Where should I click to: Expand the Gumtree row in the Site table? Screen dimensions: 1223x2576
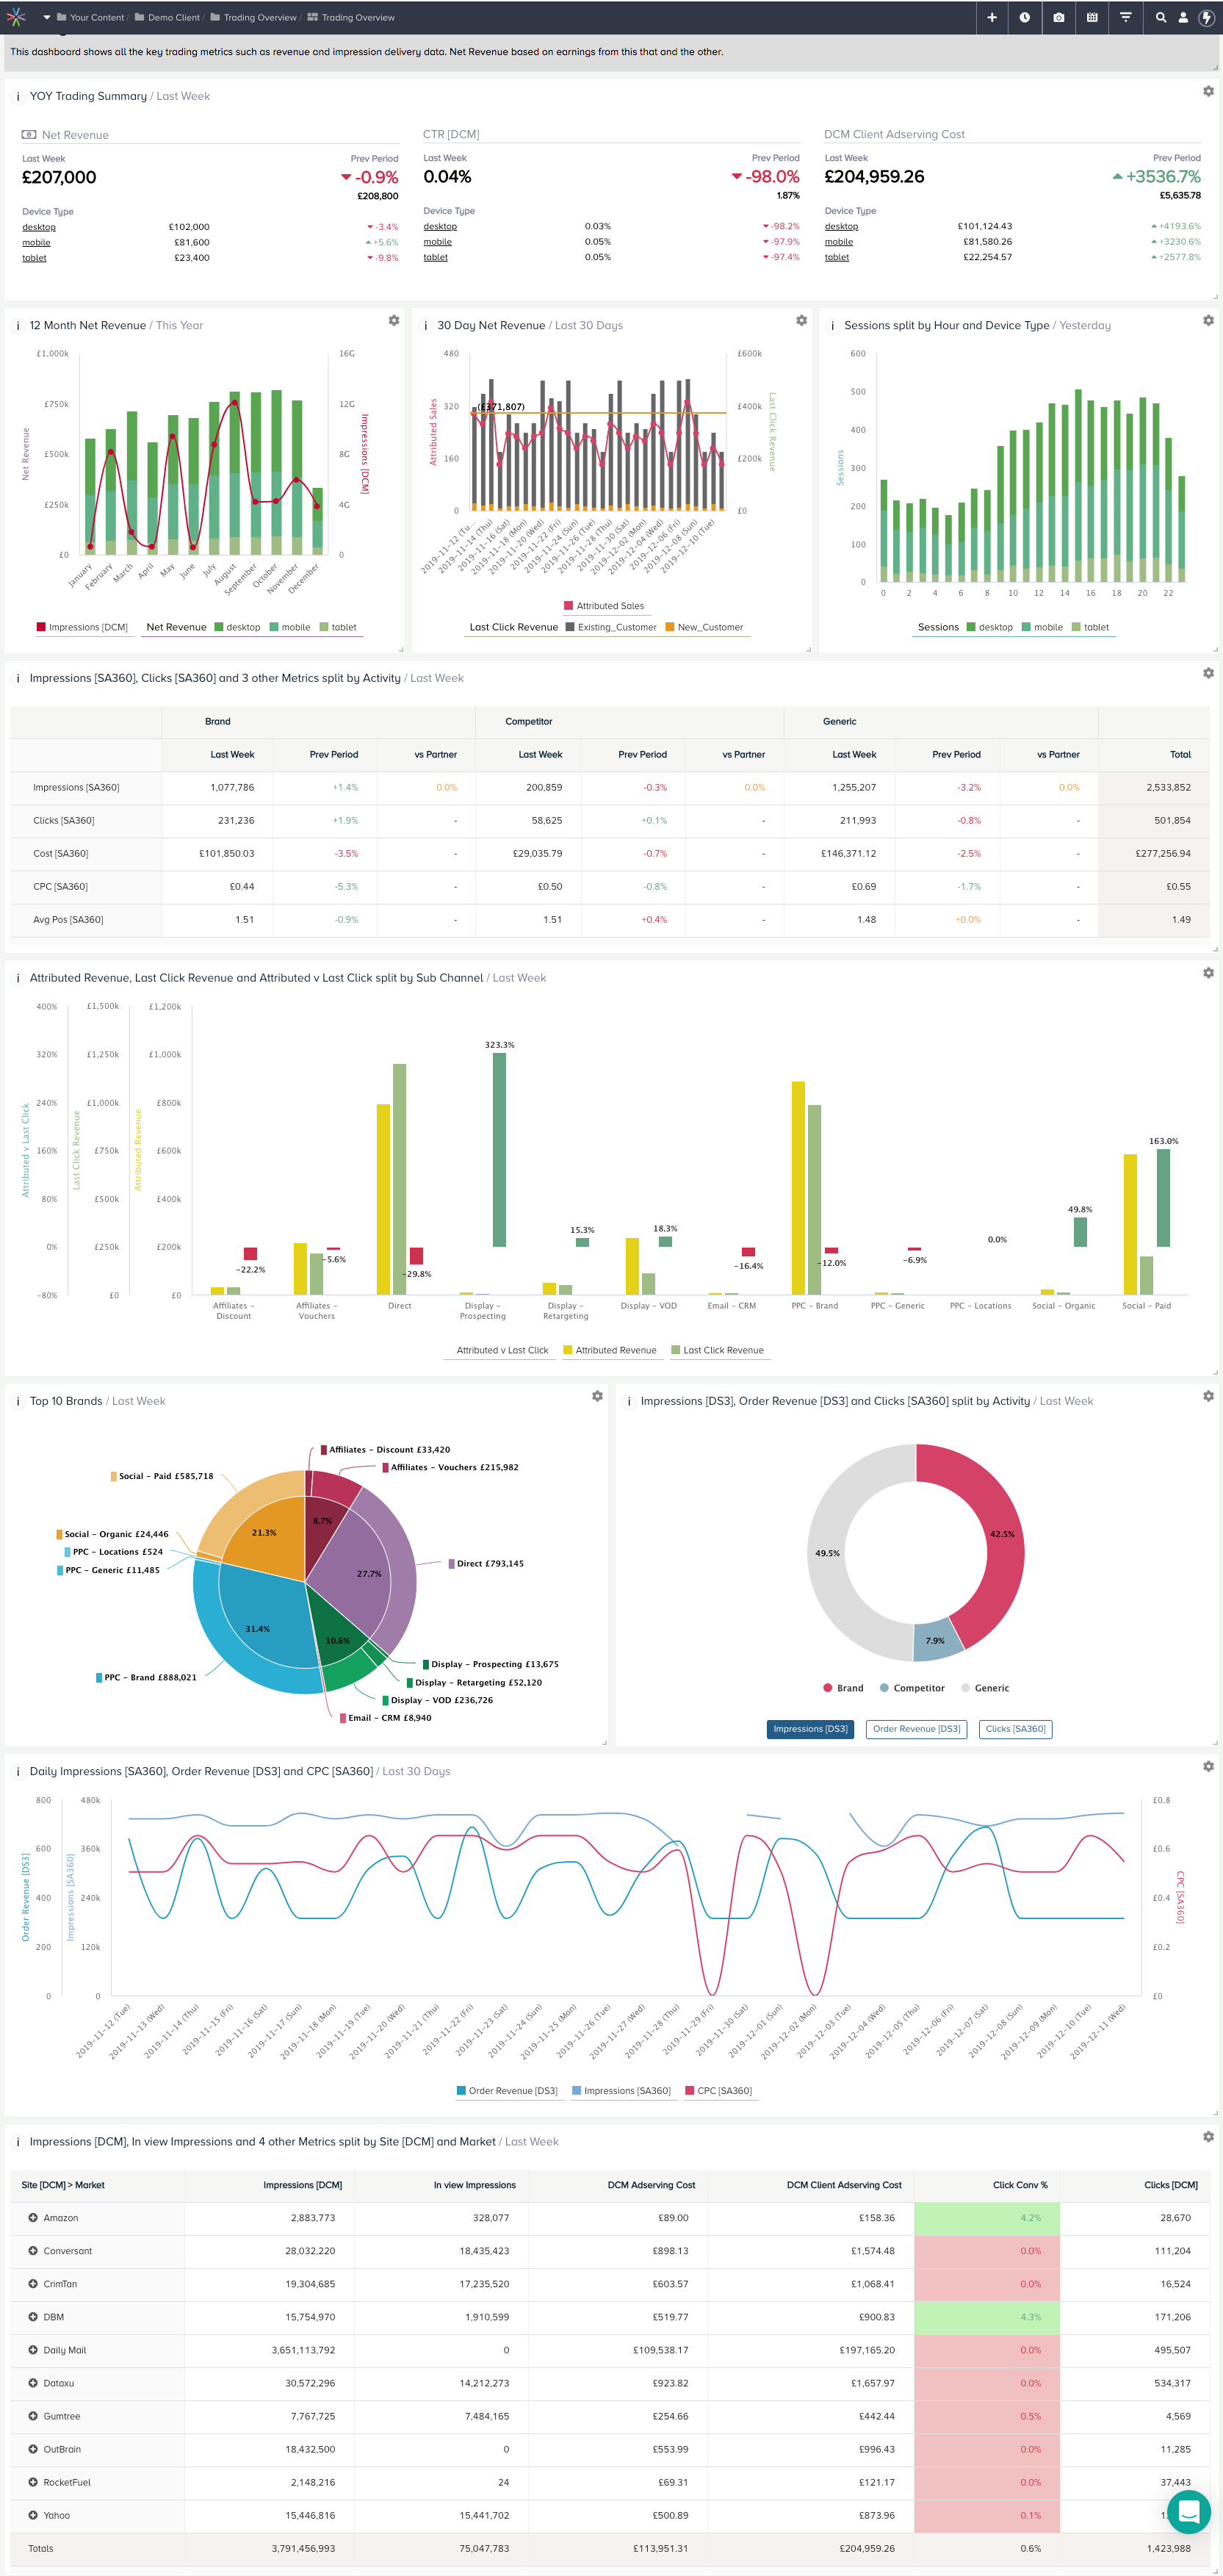(x=34, y=2416)
